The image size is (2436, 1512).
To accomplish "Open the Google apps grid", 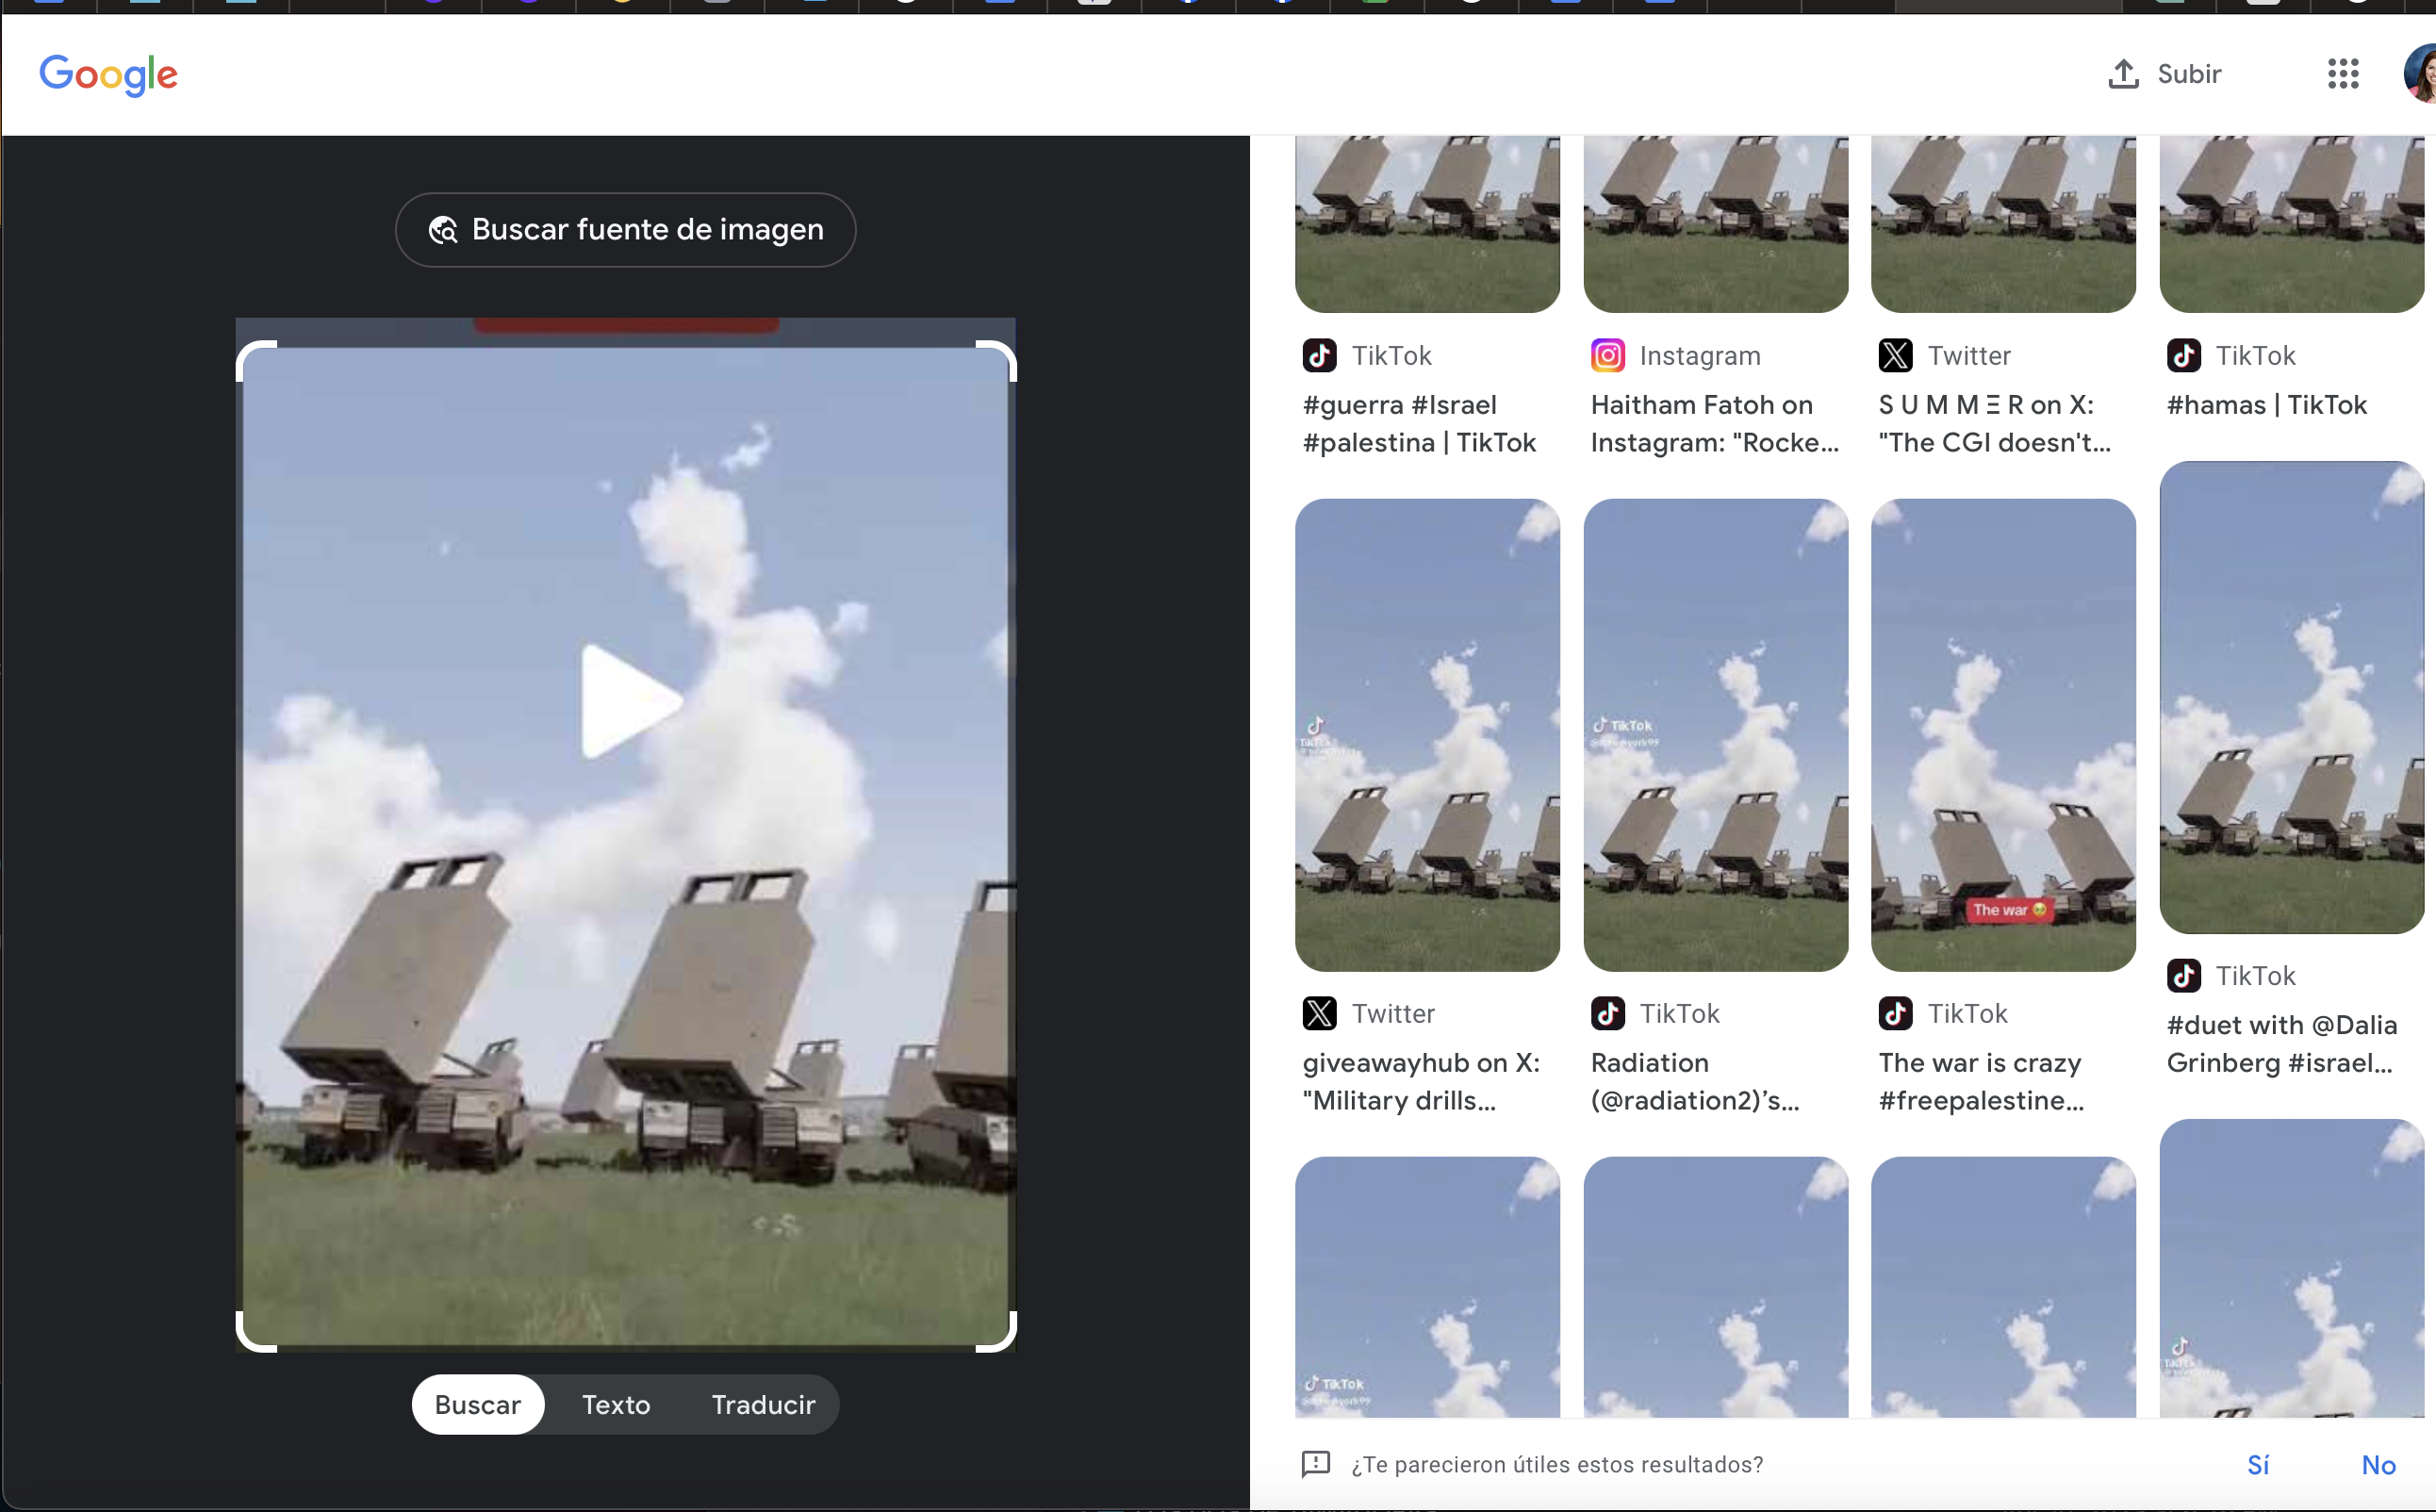I will tap(2342, 74).
